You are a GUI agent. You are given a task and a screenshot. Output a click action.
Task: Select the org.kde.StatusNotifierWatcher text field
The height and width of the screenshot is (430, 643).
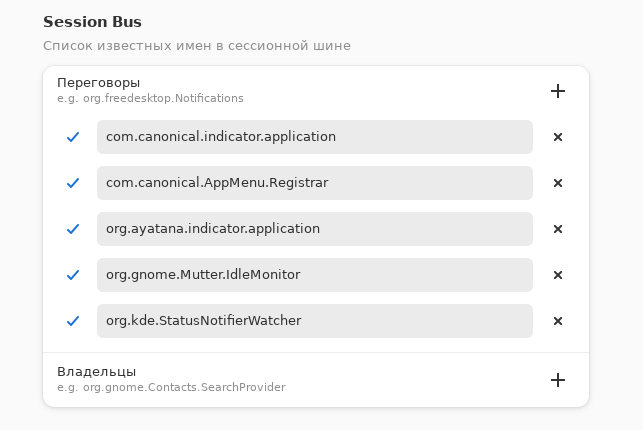314,321
